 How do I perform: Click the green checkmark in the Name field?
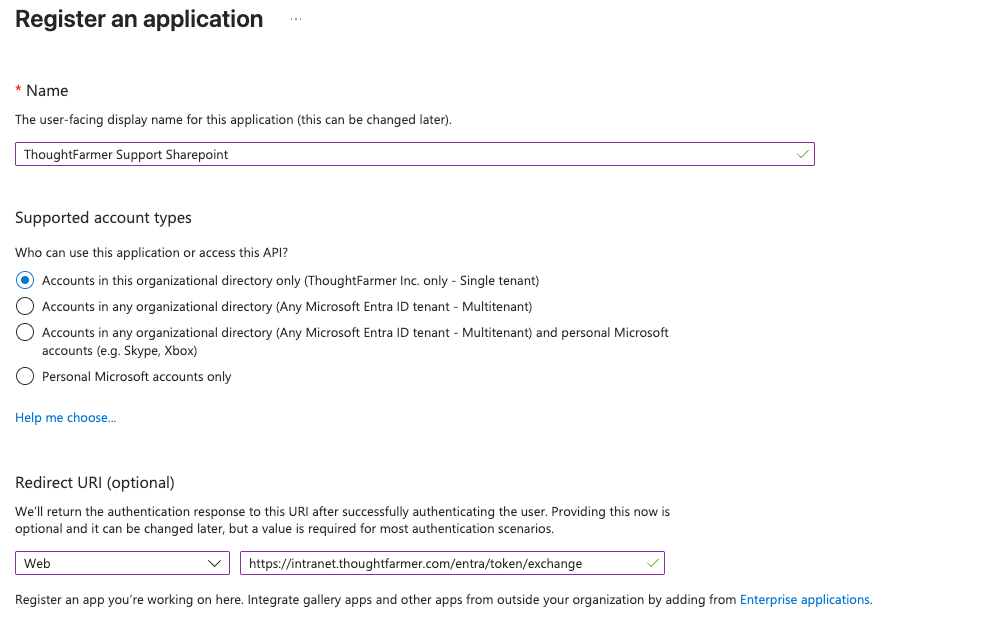click(x=802, y=154)
